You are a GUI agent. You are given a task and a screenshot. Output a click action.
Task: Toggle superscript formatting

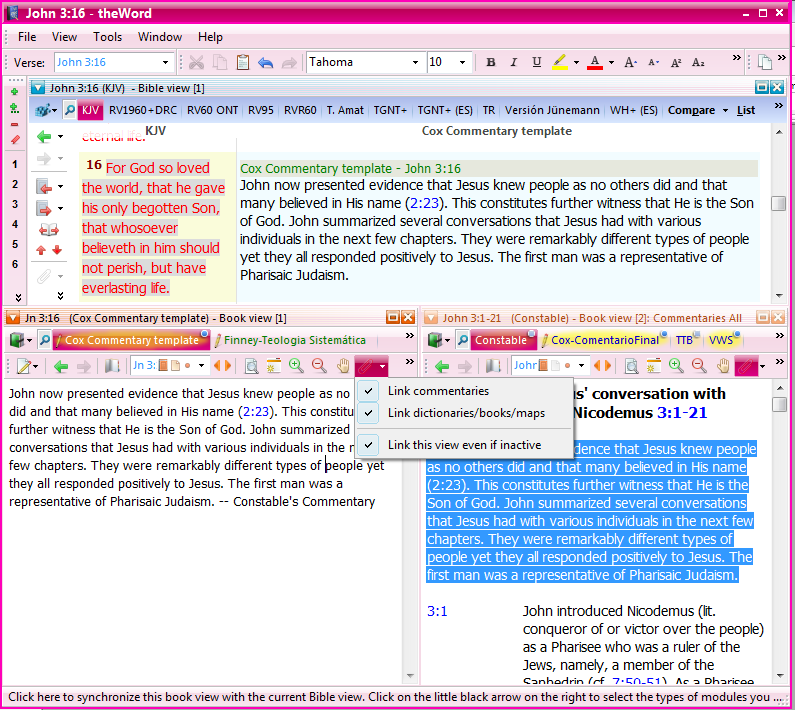pos(675,62)
